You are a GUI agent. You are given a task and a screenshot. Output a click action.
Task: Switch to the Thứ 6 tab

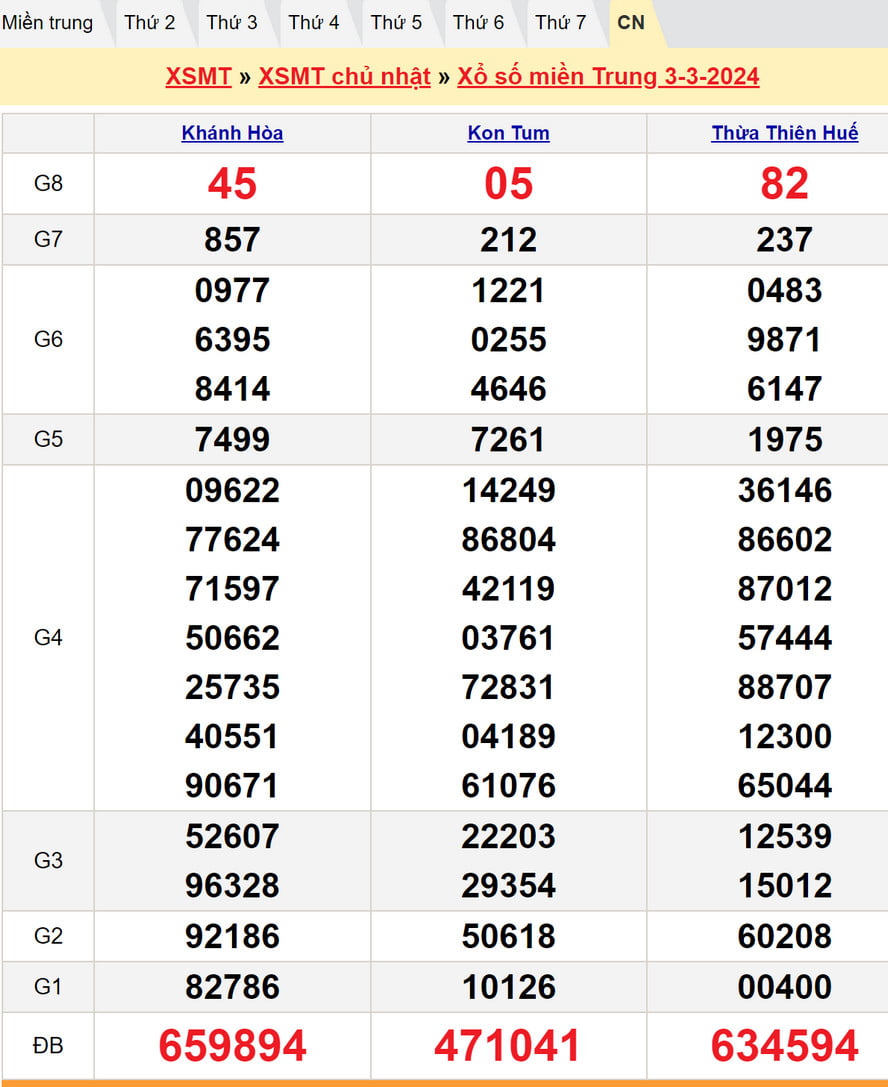[x=478, y=23]
